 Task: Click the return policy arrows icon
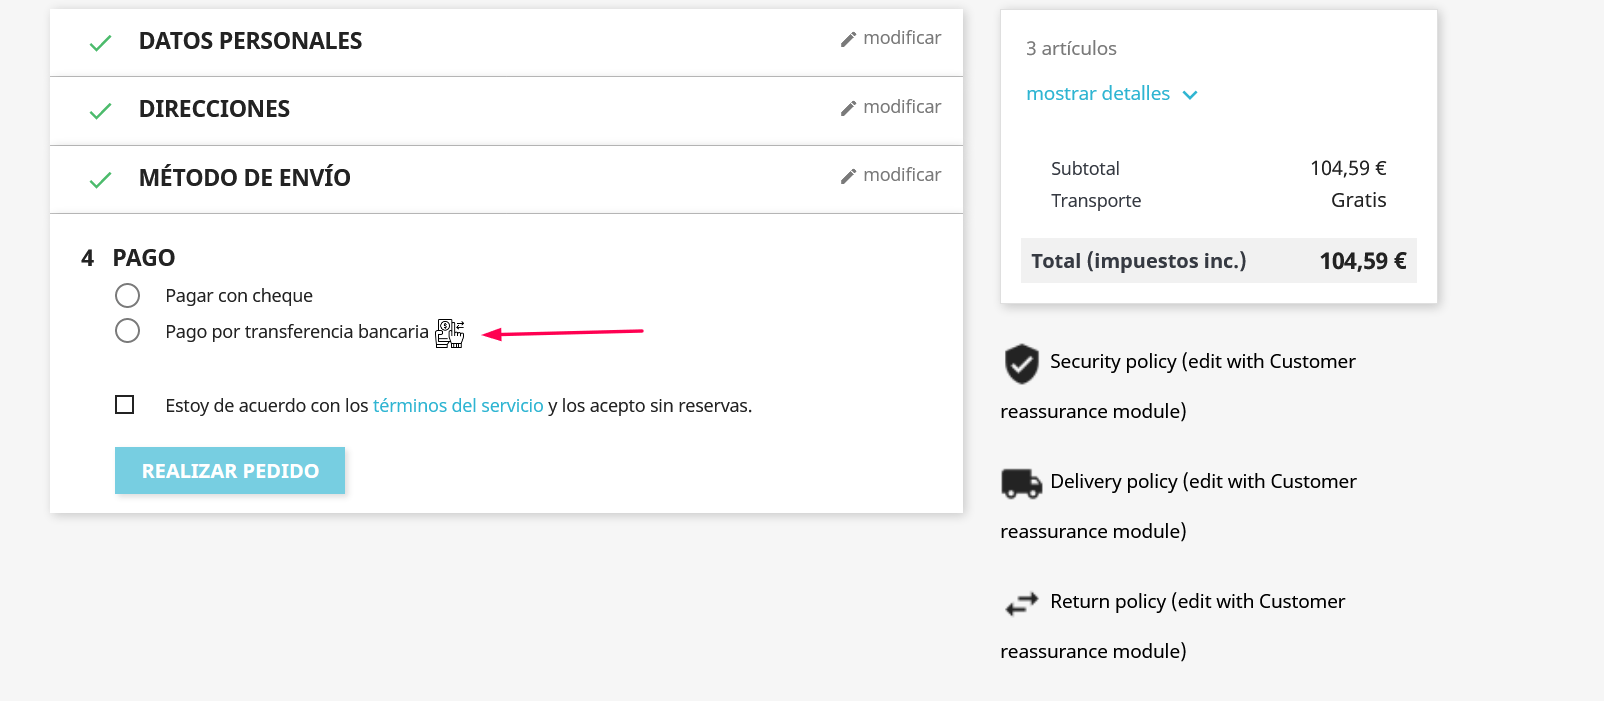click(1021, 604)
